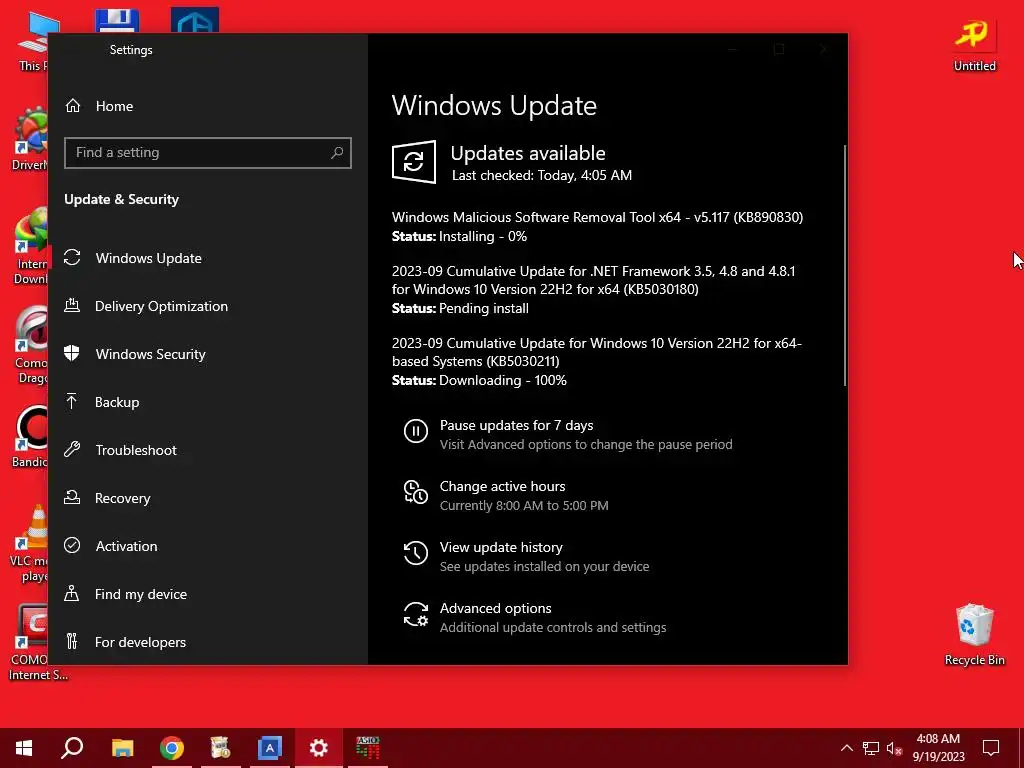
Task: Click the history icon beside View update history
Action: pyautogui.click(x=415, y=553)
